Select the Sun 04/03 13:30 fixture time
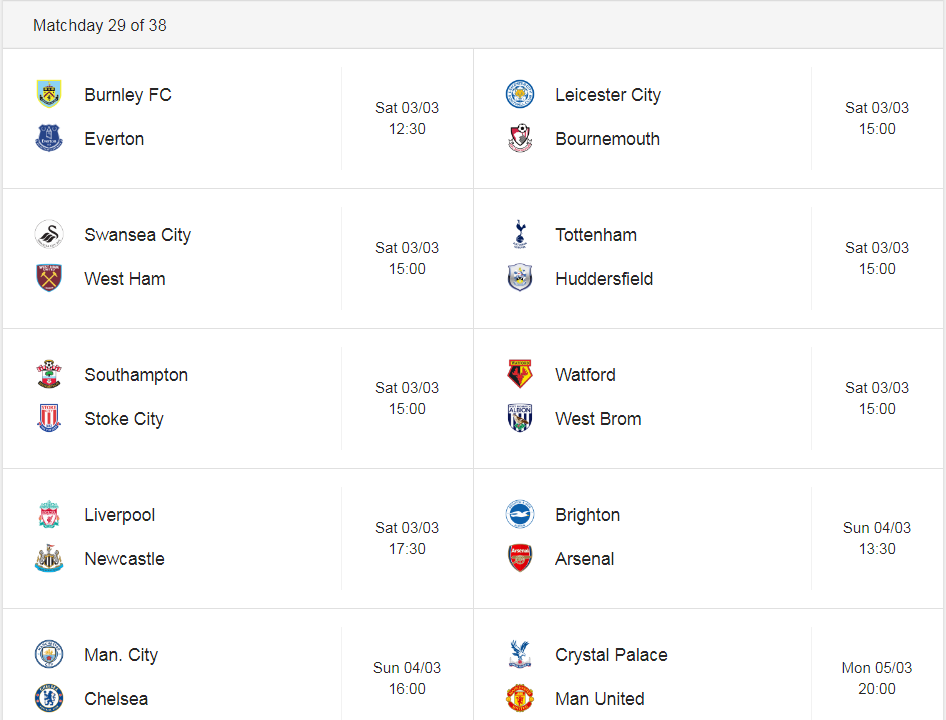946x720 pixels. point(877,538)
